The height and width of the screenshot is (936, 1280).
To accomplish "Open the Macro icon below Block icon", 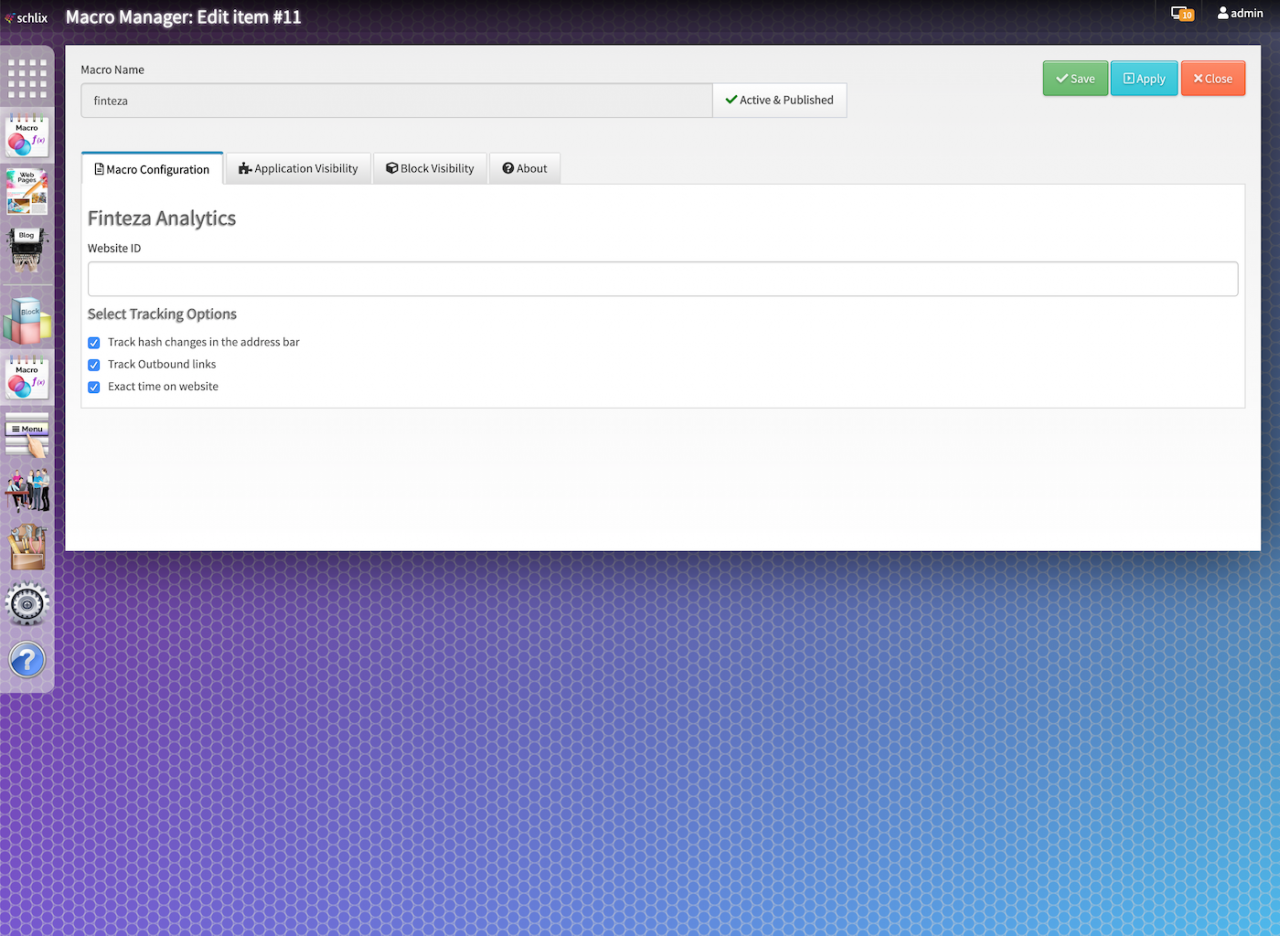I will pyautogui.click(x=27, y=378).
